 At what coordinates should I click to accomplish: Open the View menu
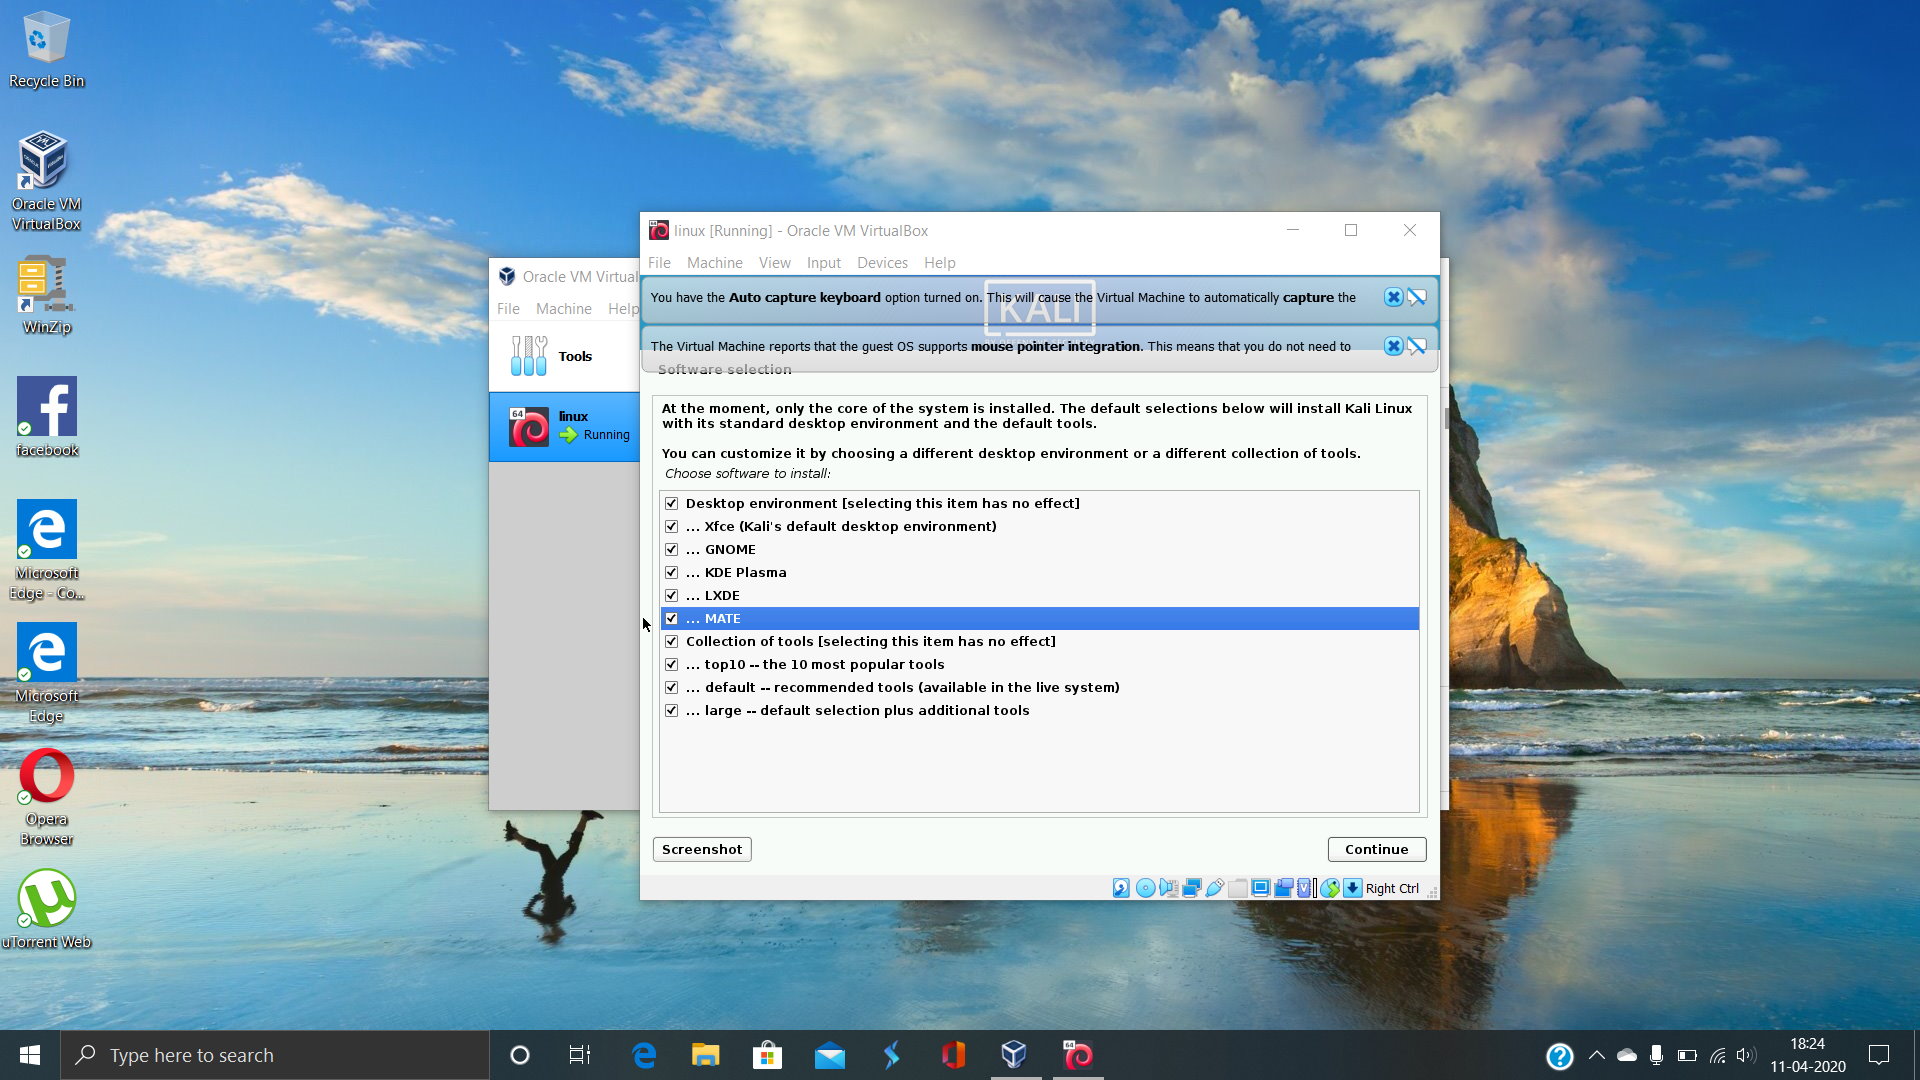coord(774,263)
